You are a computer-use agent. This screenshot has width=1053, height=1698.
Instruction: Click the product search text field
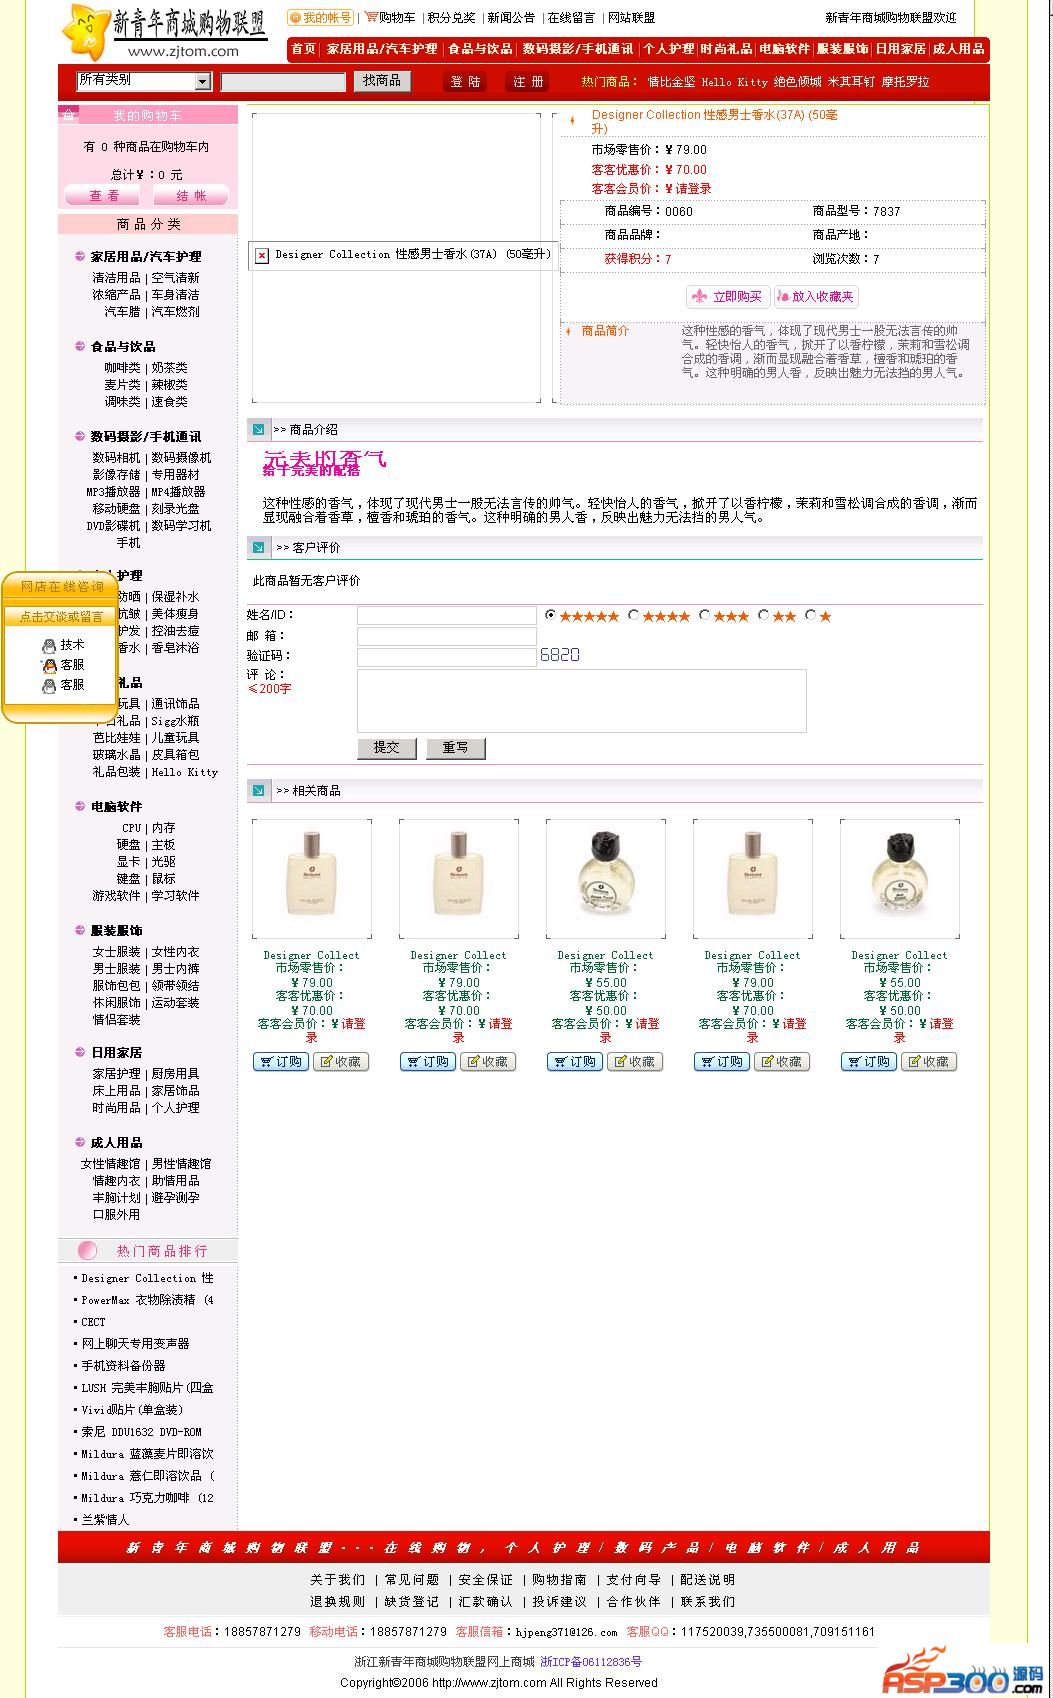[283, 82]
